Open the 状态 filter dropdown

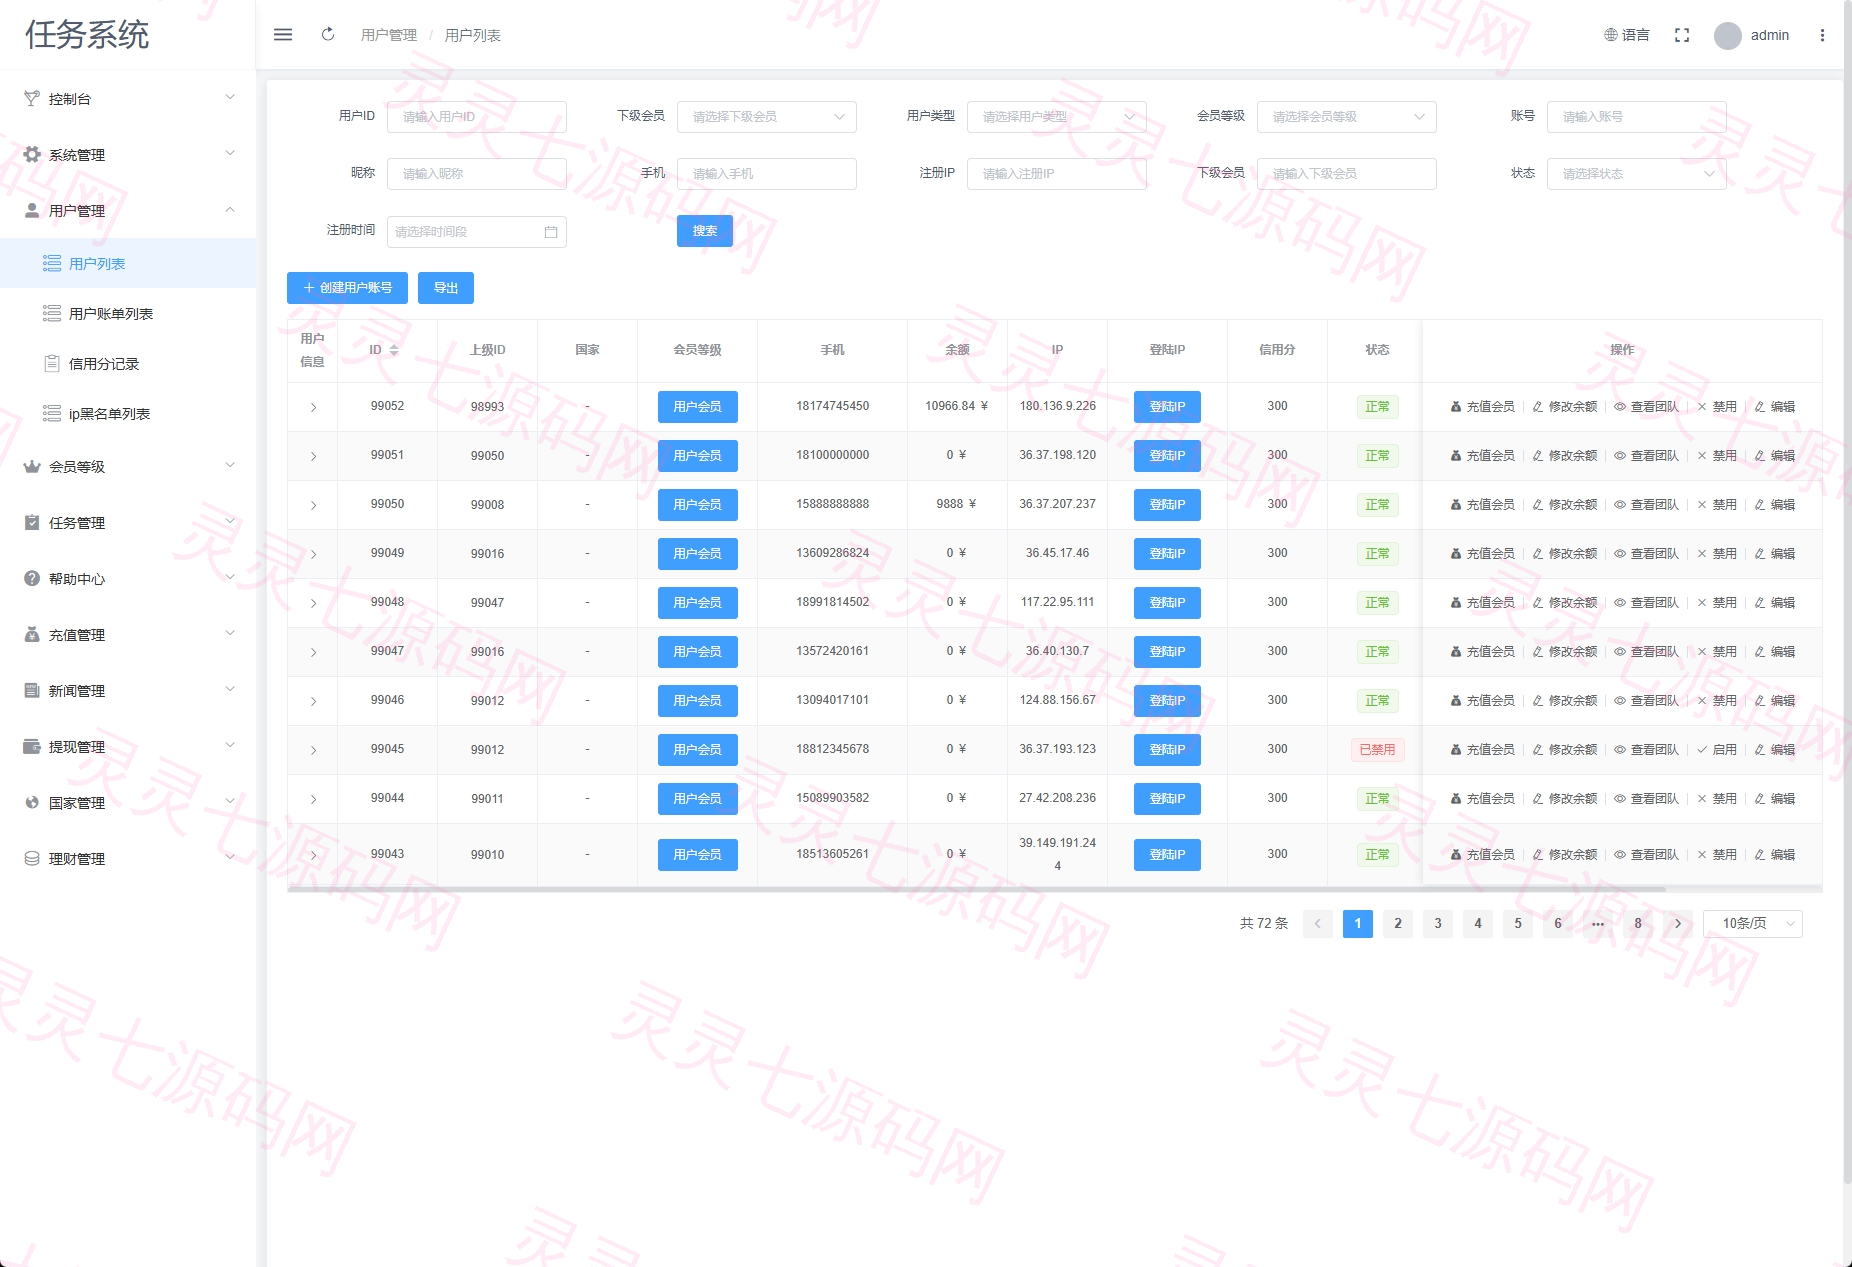1637,174
